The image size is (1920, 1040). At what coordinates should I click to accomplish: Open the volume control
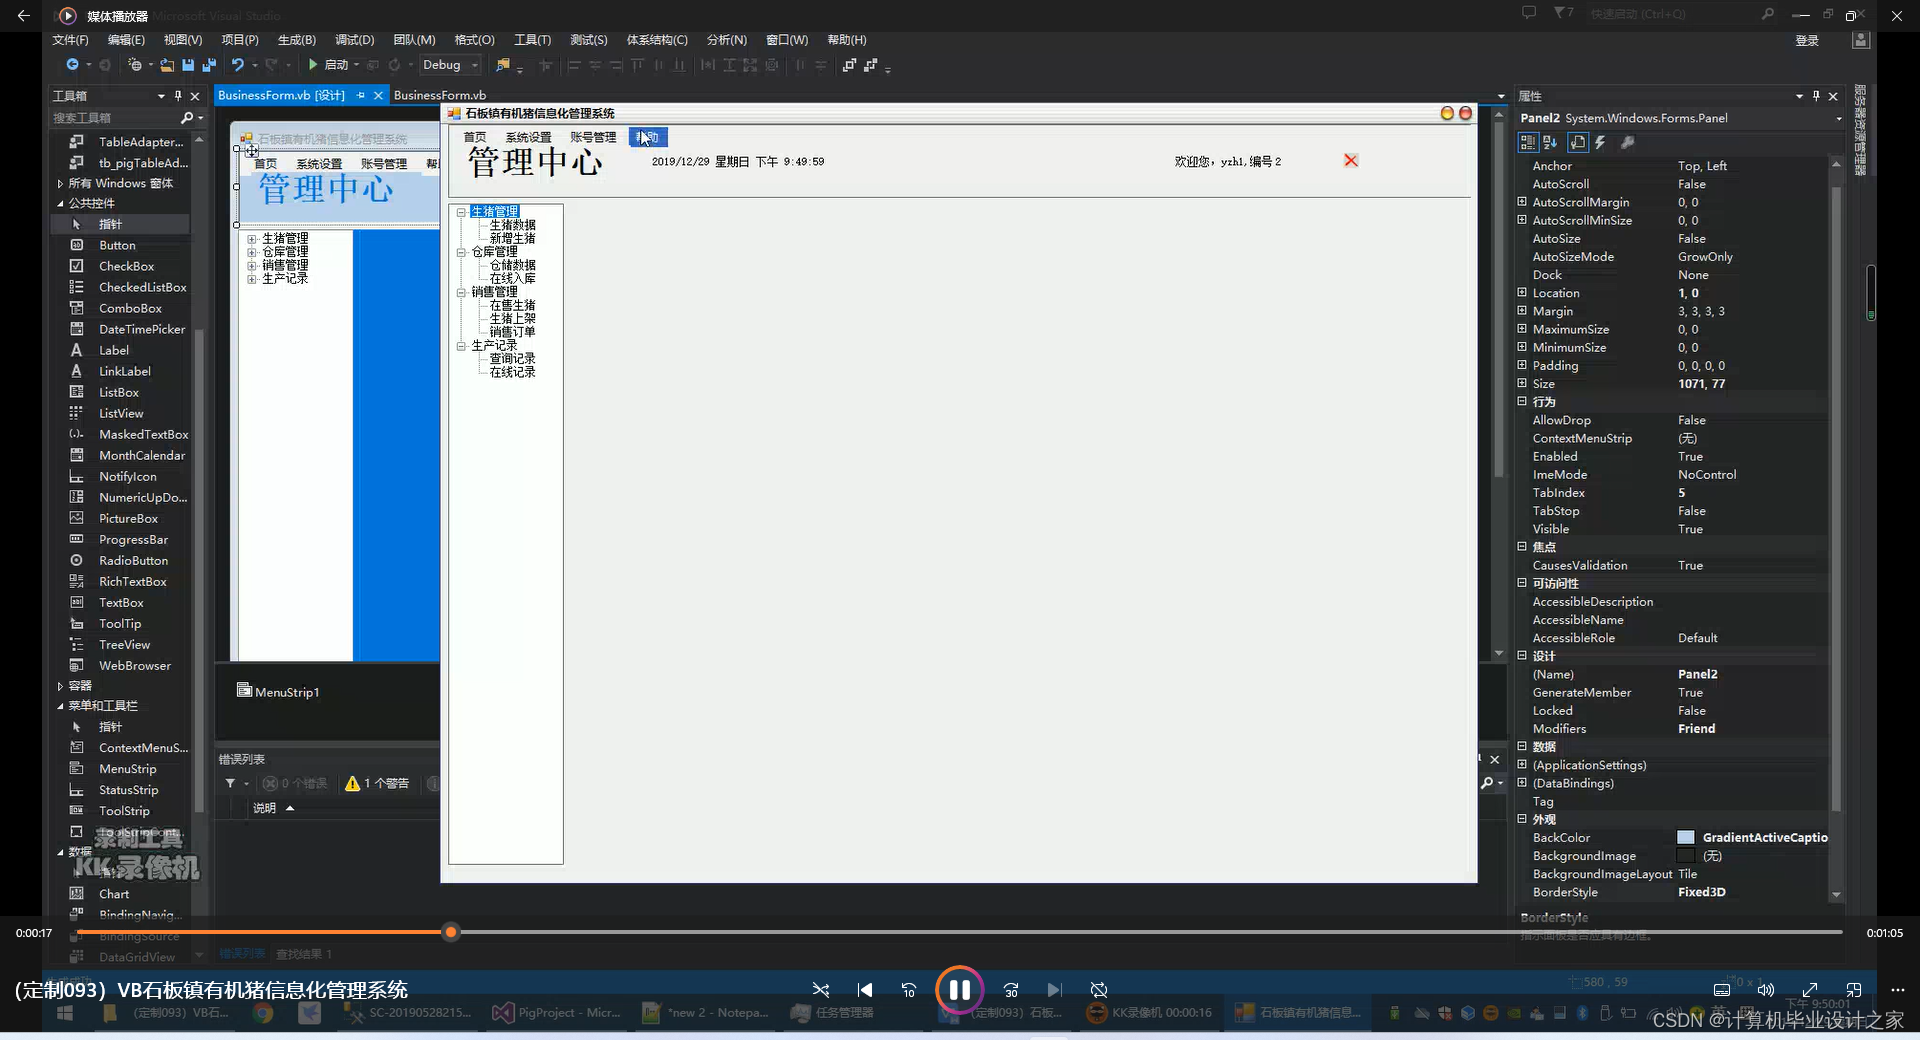[x=1766, y=990]
